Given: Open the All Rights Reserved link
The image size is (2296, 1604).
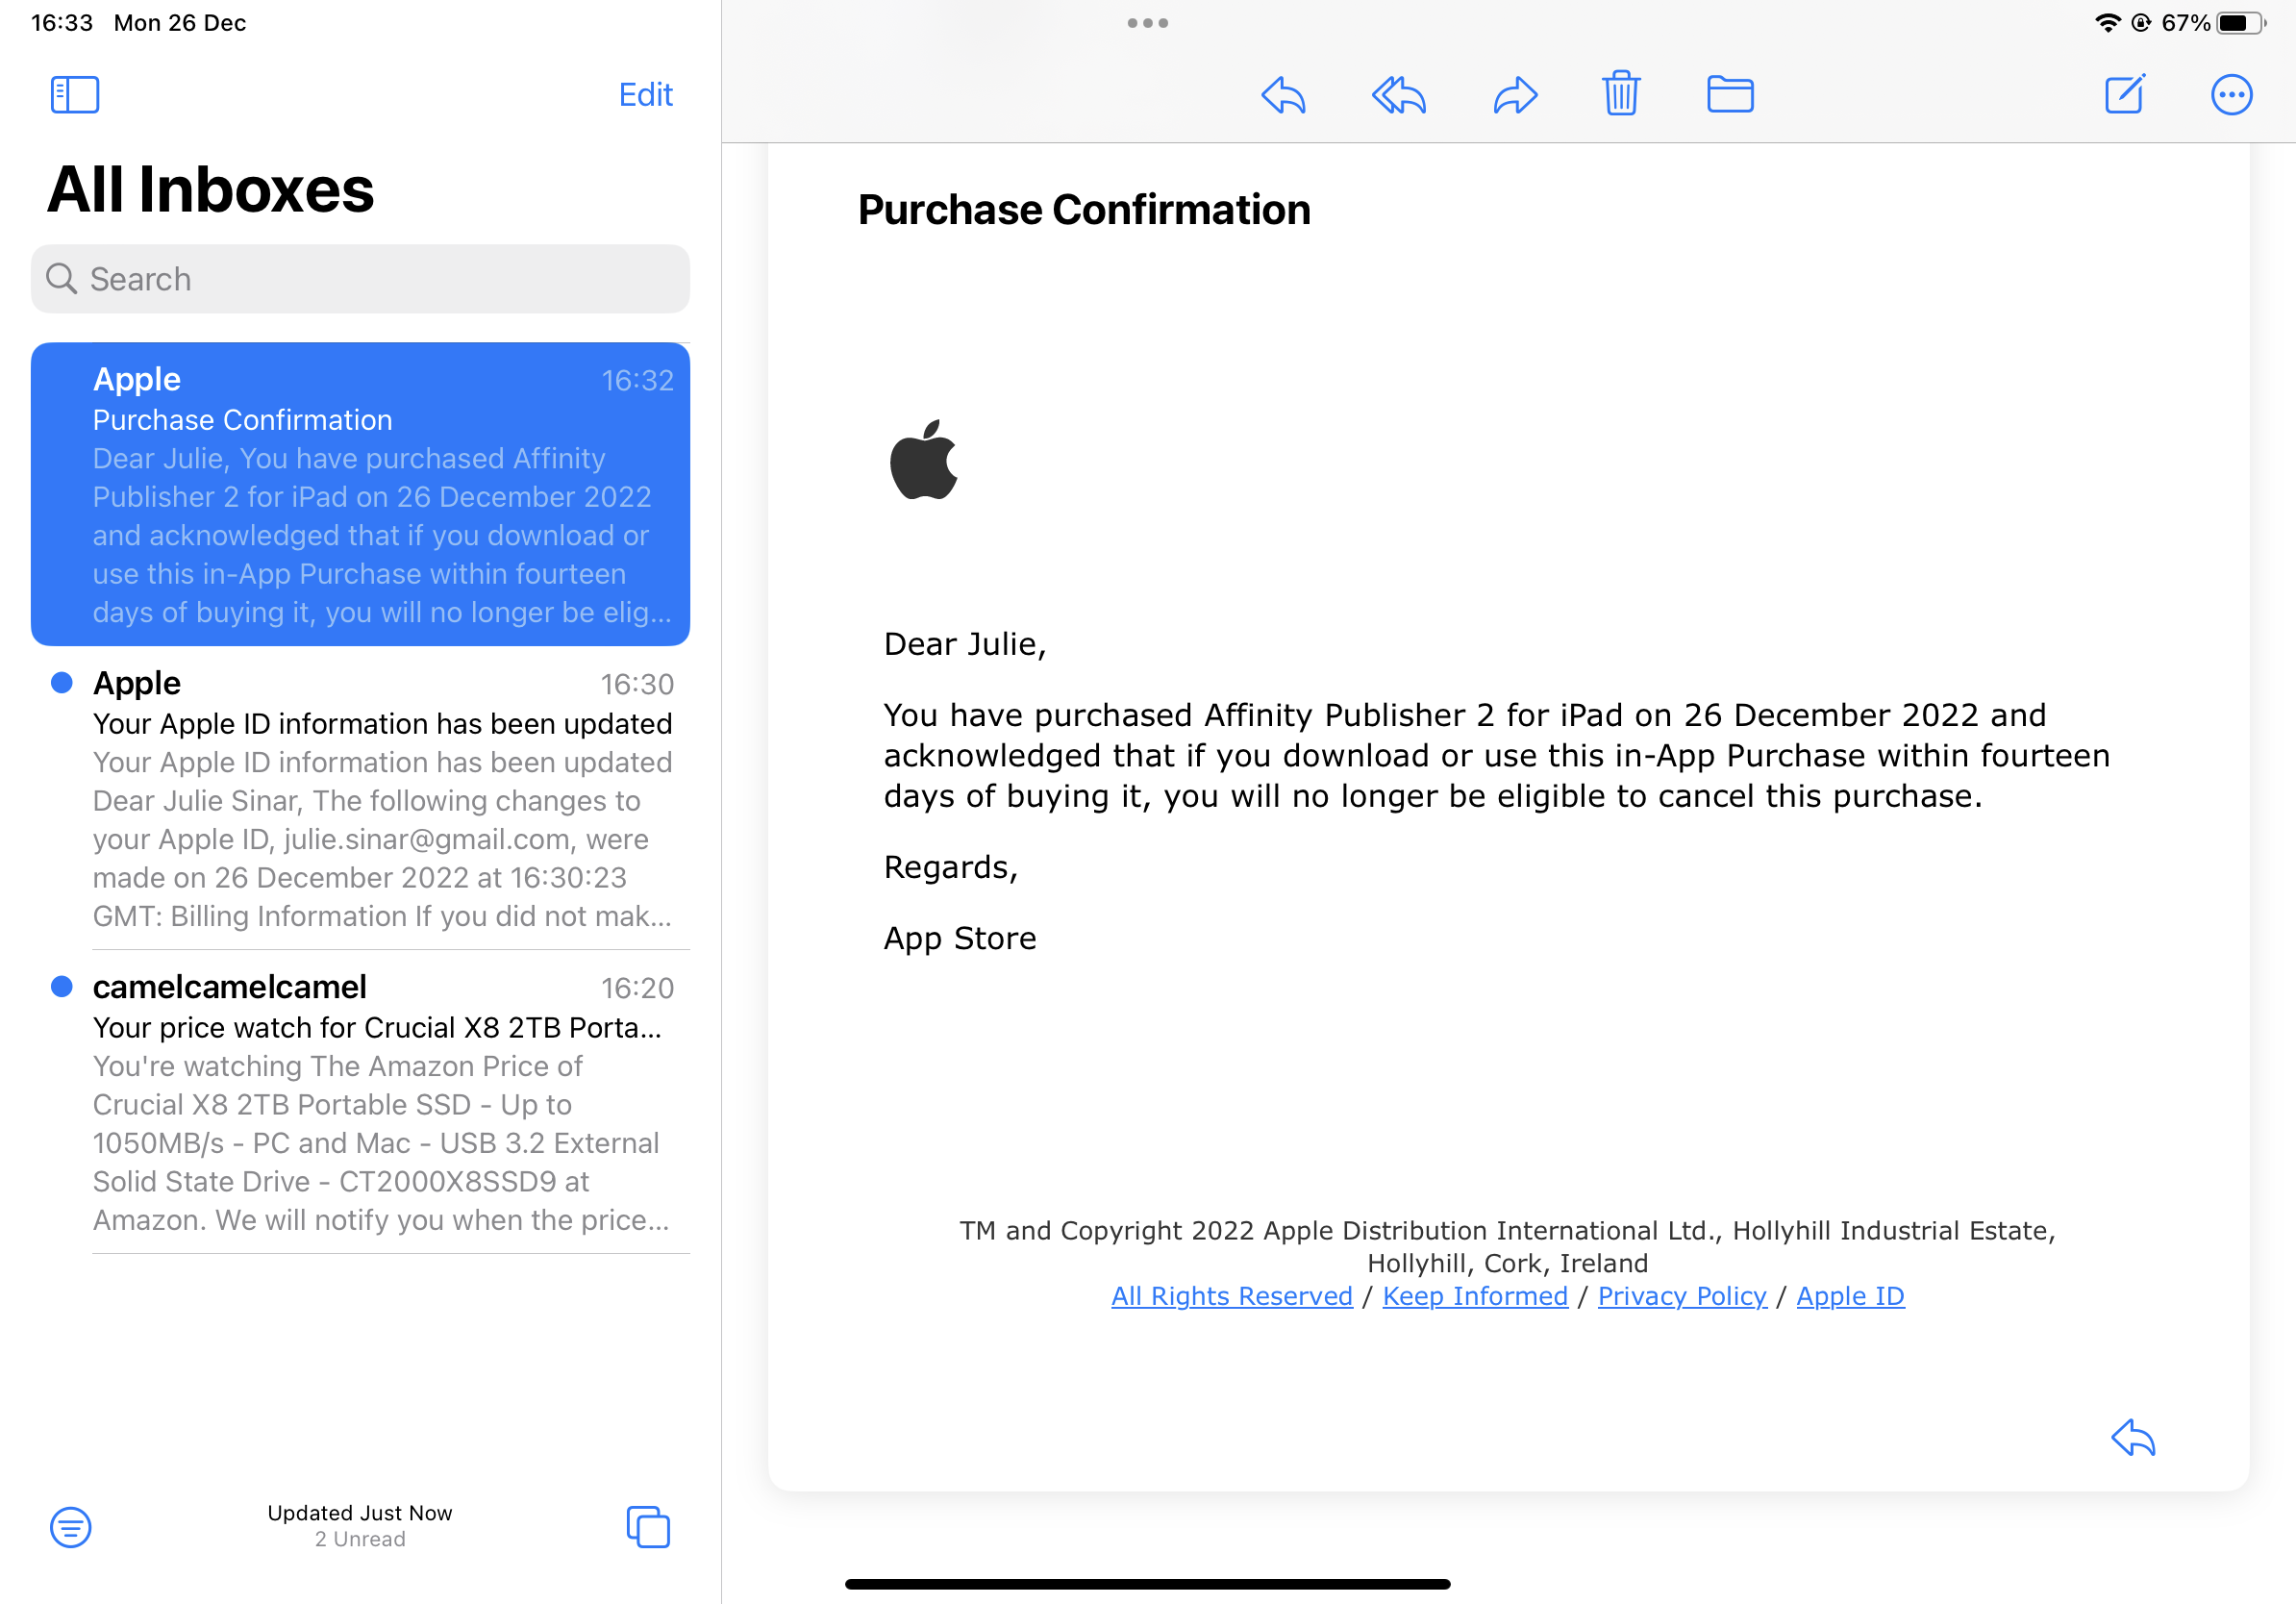Looking at the screenshot, I should [x=1231, y=1296].
